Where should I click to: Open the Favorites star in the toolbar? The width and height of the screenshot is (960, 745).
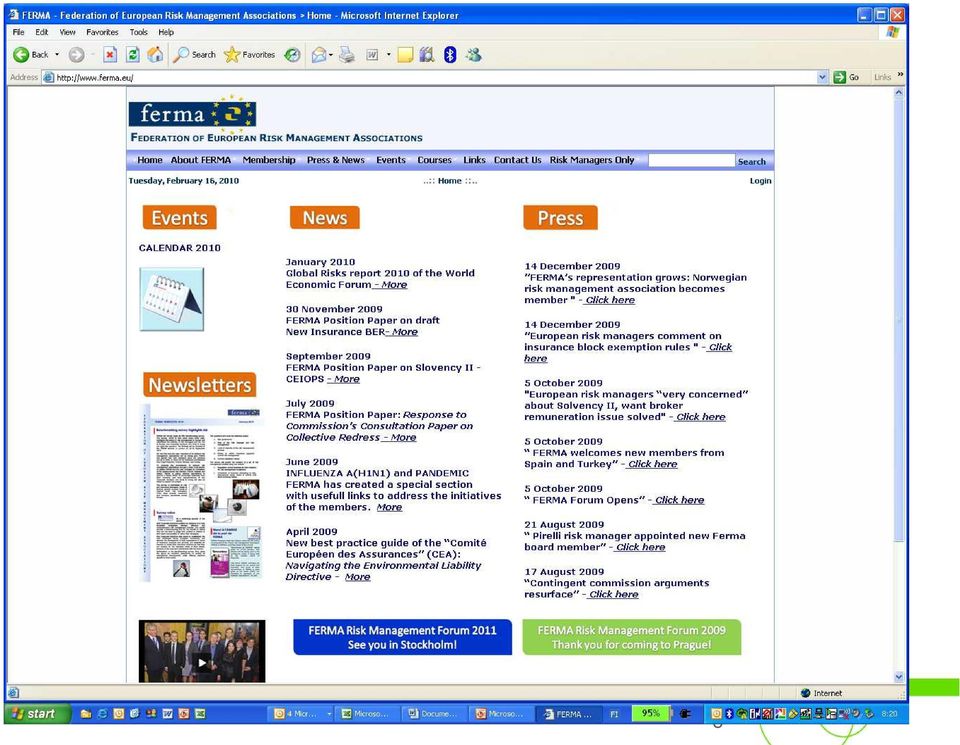coord(249,54)
